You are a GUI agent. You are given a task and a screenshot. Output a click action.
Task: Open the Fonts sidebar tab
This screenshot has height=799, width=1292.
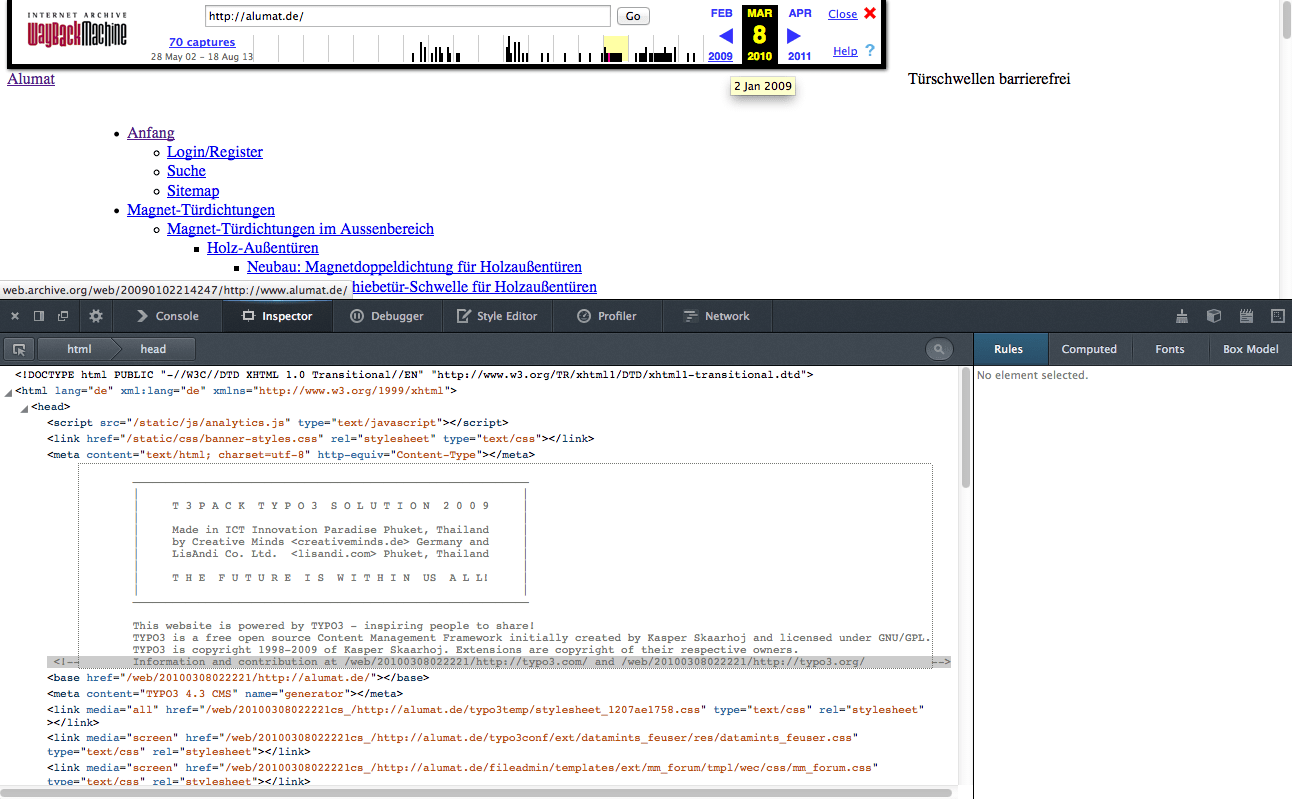1169,349
